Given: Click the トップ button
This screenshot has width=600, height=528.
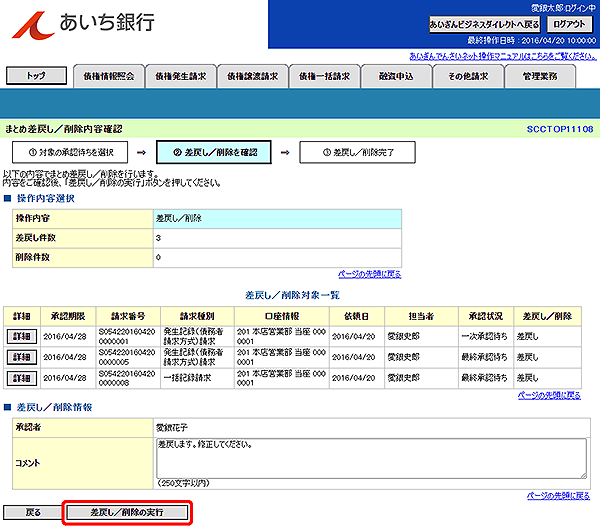Looking at the screenshot, I should pyautogui.click(x=36, y=76).
